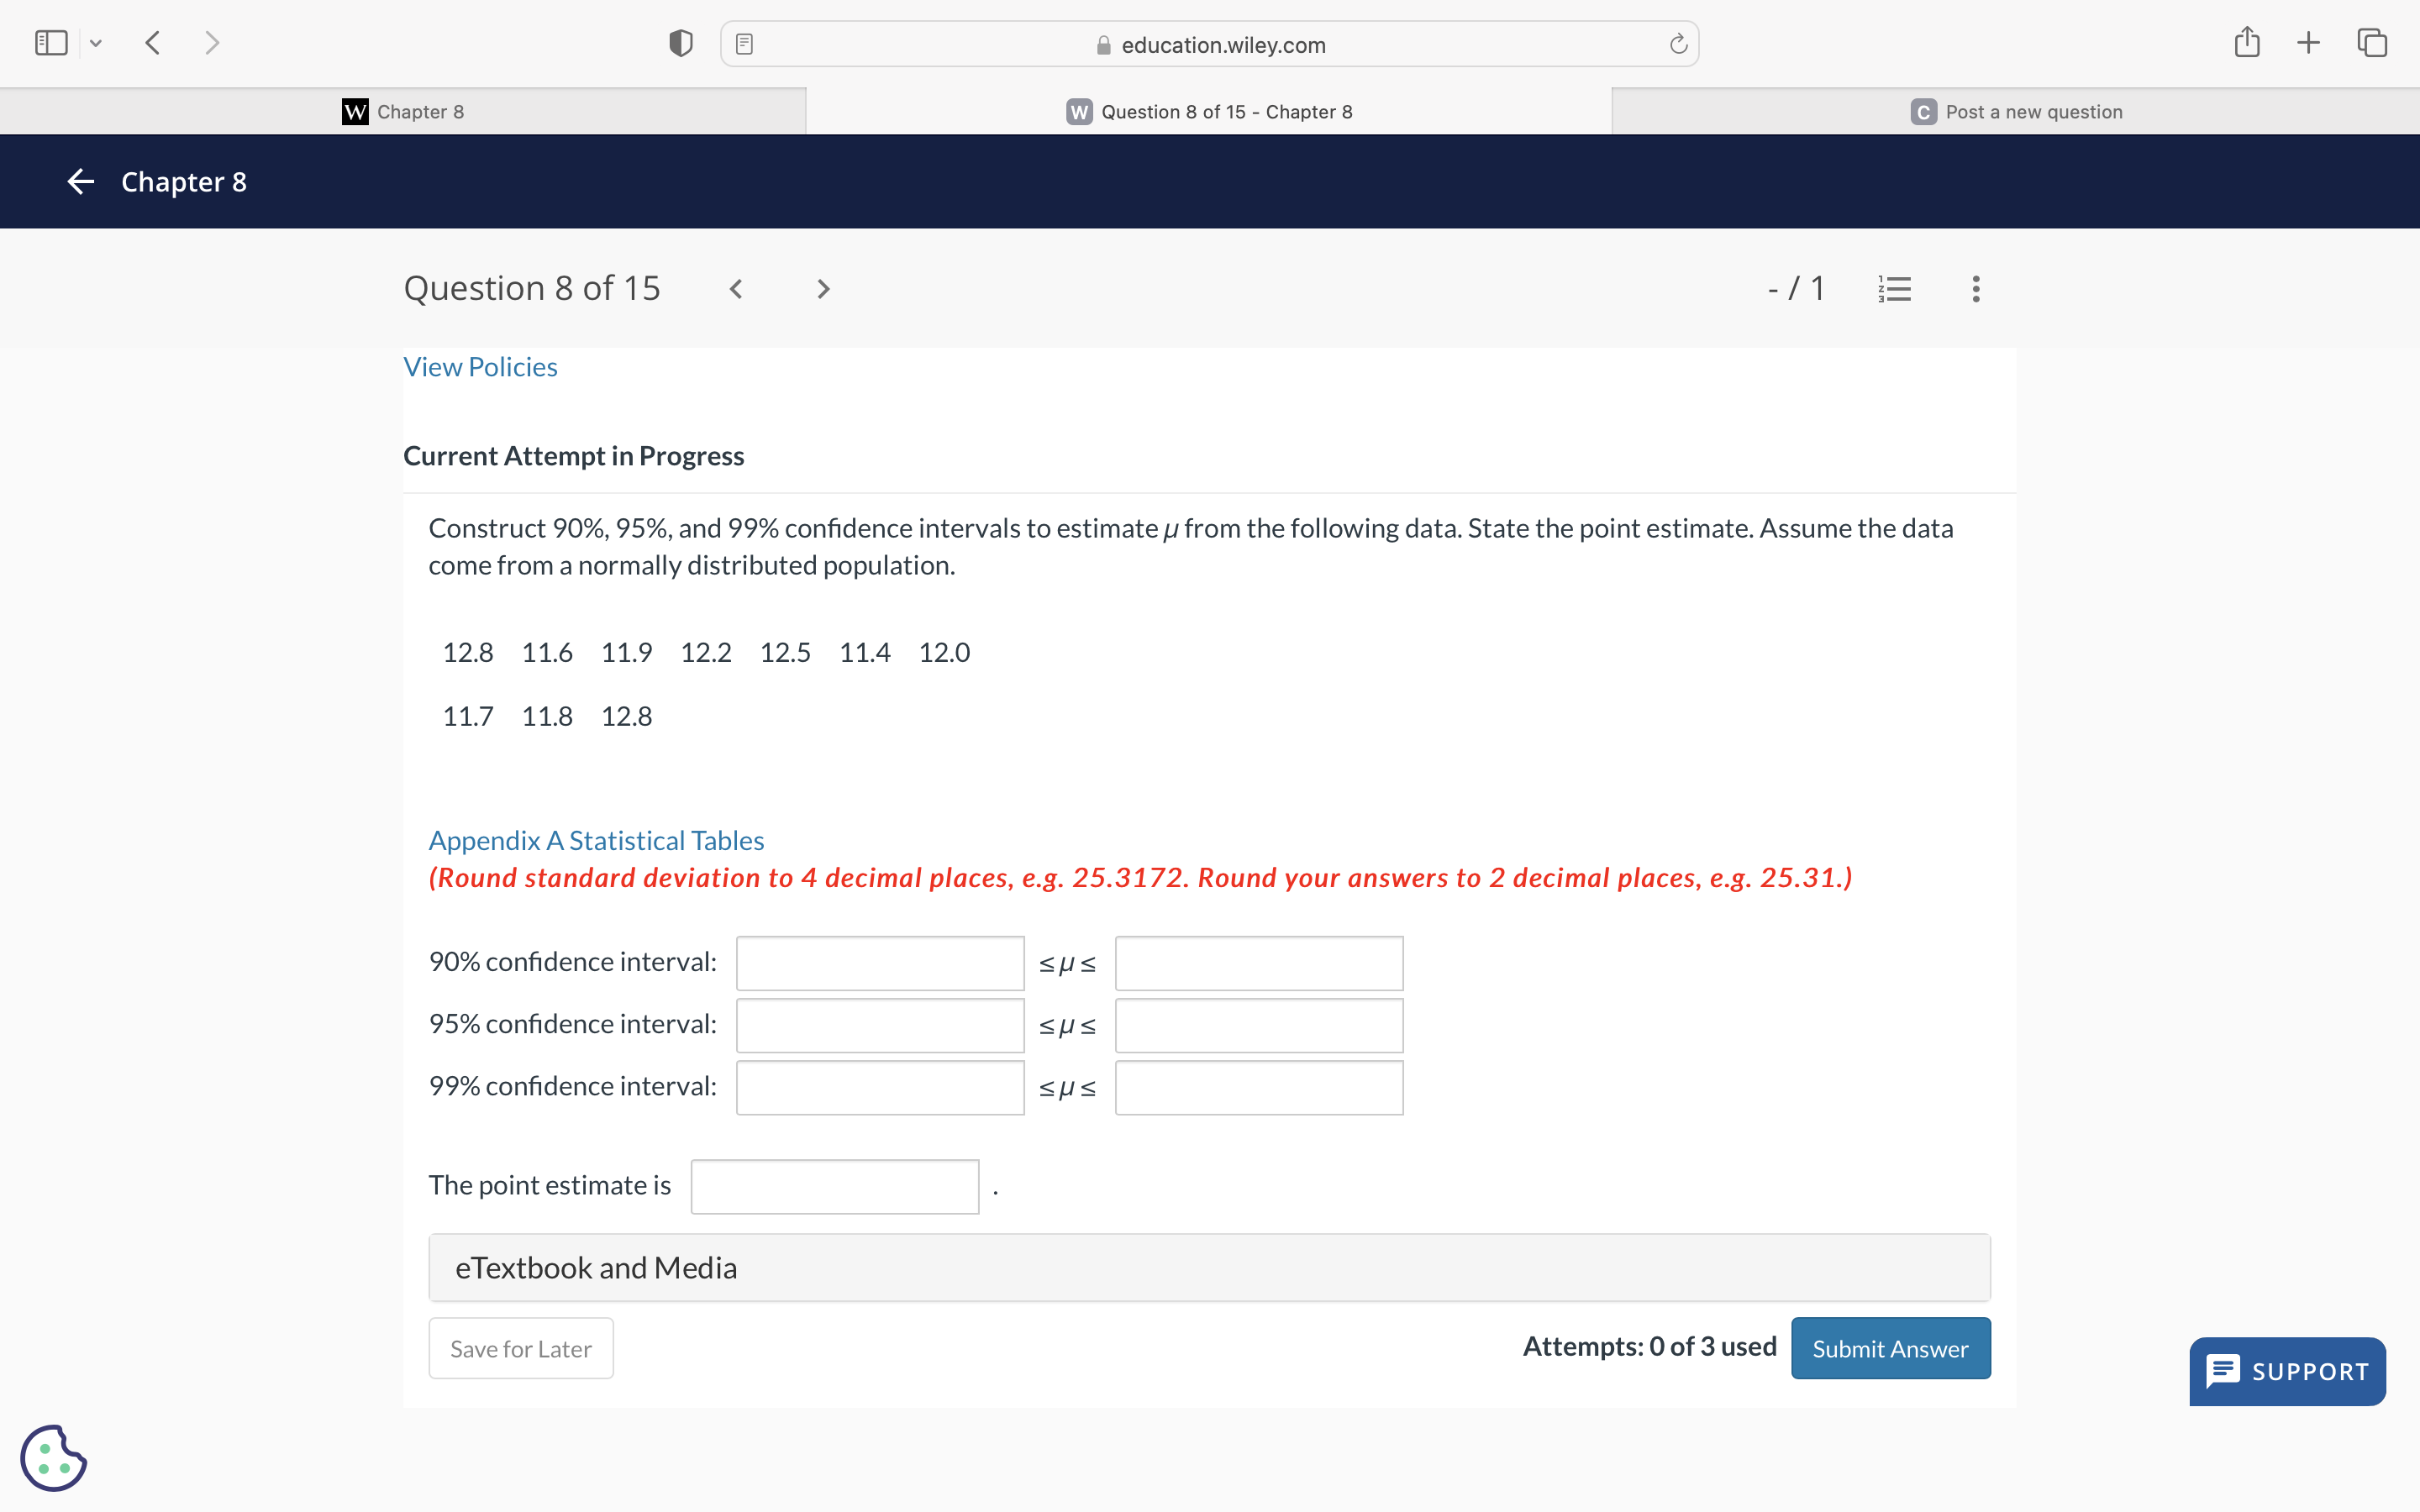Expand eTextbook and Media section
Image resolution: width=2420 pixels, height=1512 pixels.
pyautogui.click(x=1209, y=1267)
